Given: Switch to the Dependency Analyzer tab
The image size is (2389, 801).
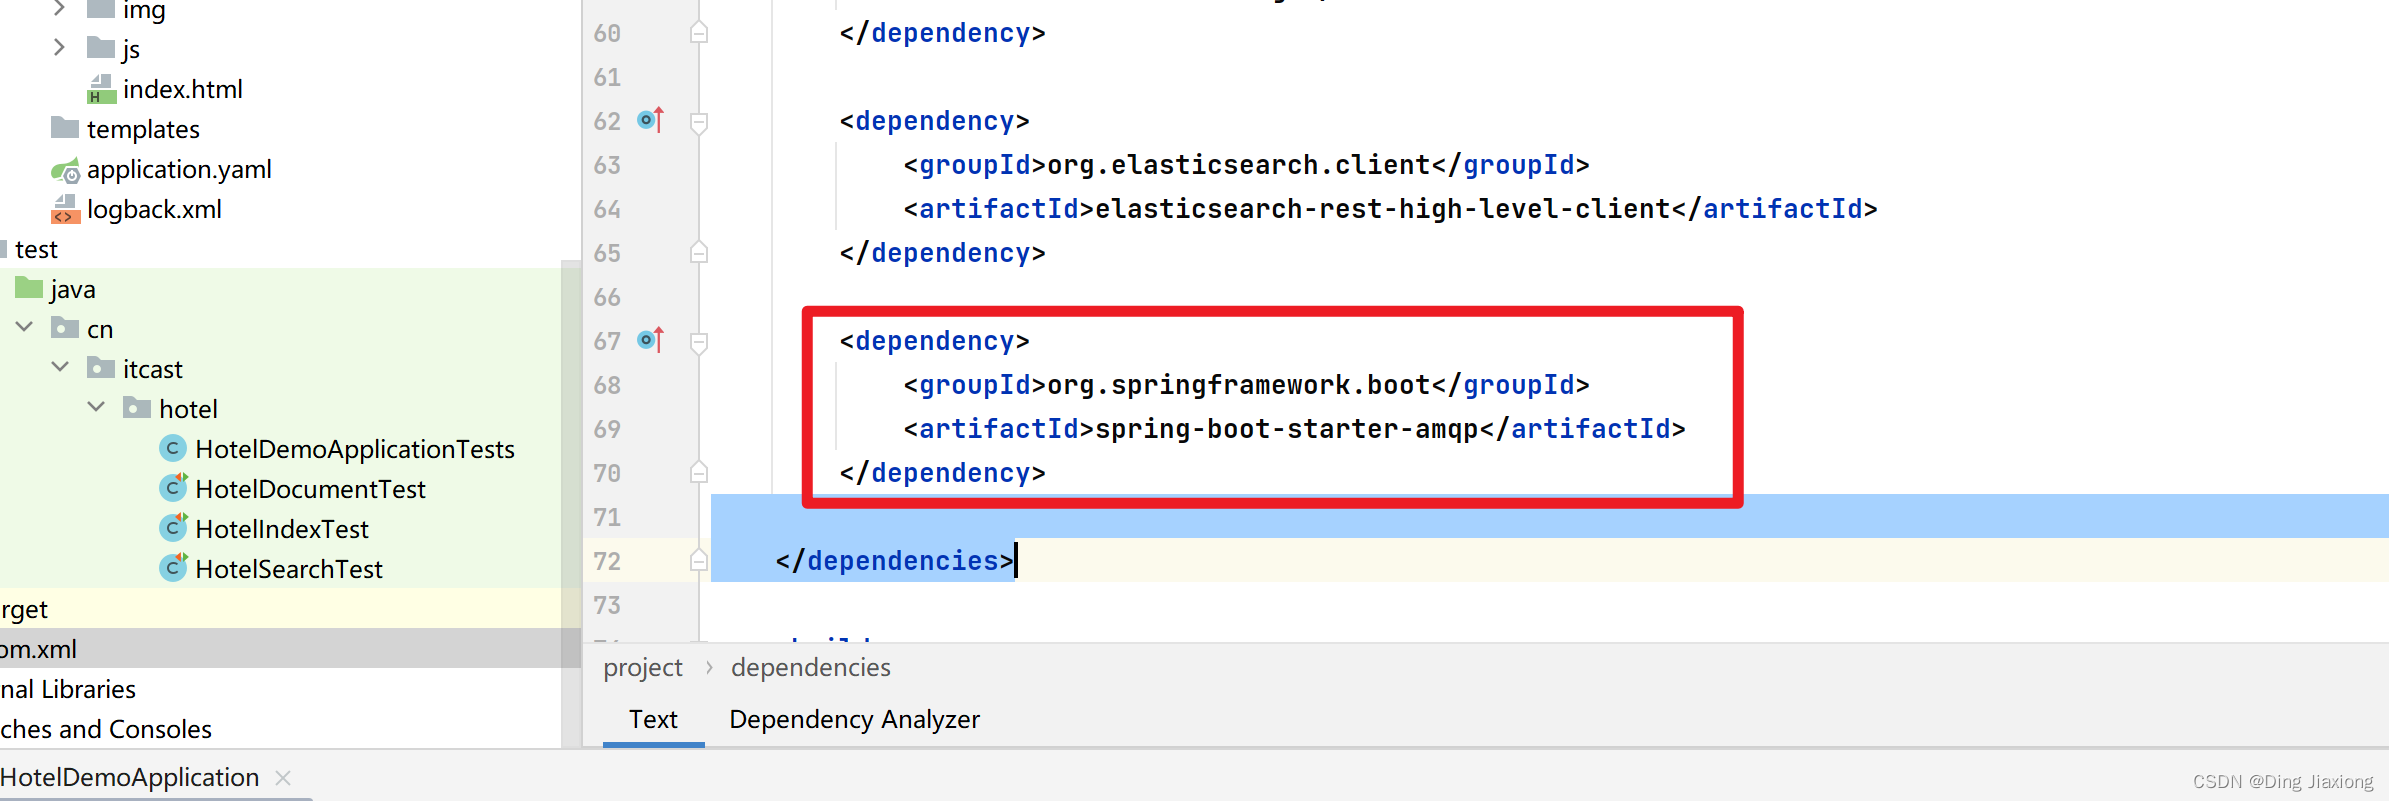Looking at the screenshot, I should pos(854,719).
